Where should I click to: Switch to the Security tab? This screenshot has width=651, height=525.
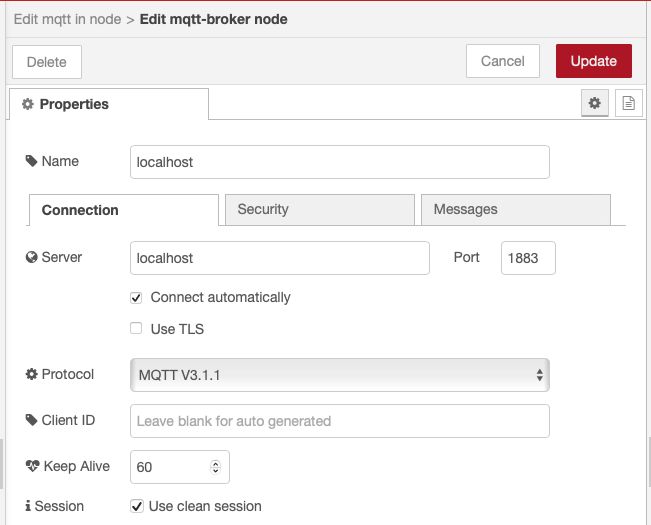pyautogui.click(x=320, y=210)
